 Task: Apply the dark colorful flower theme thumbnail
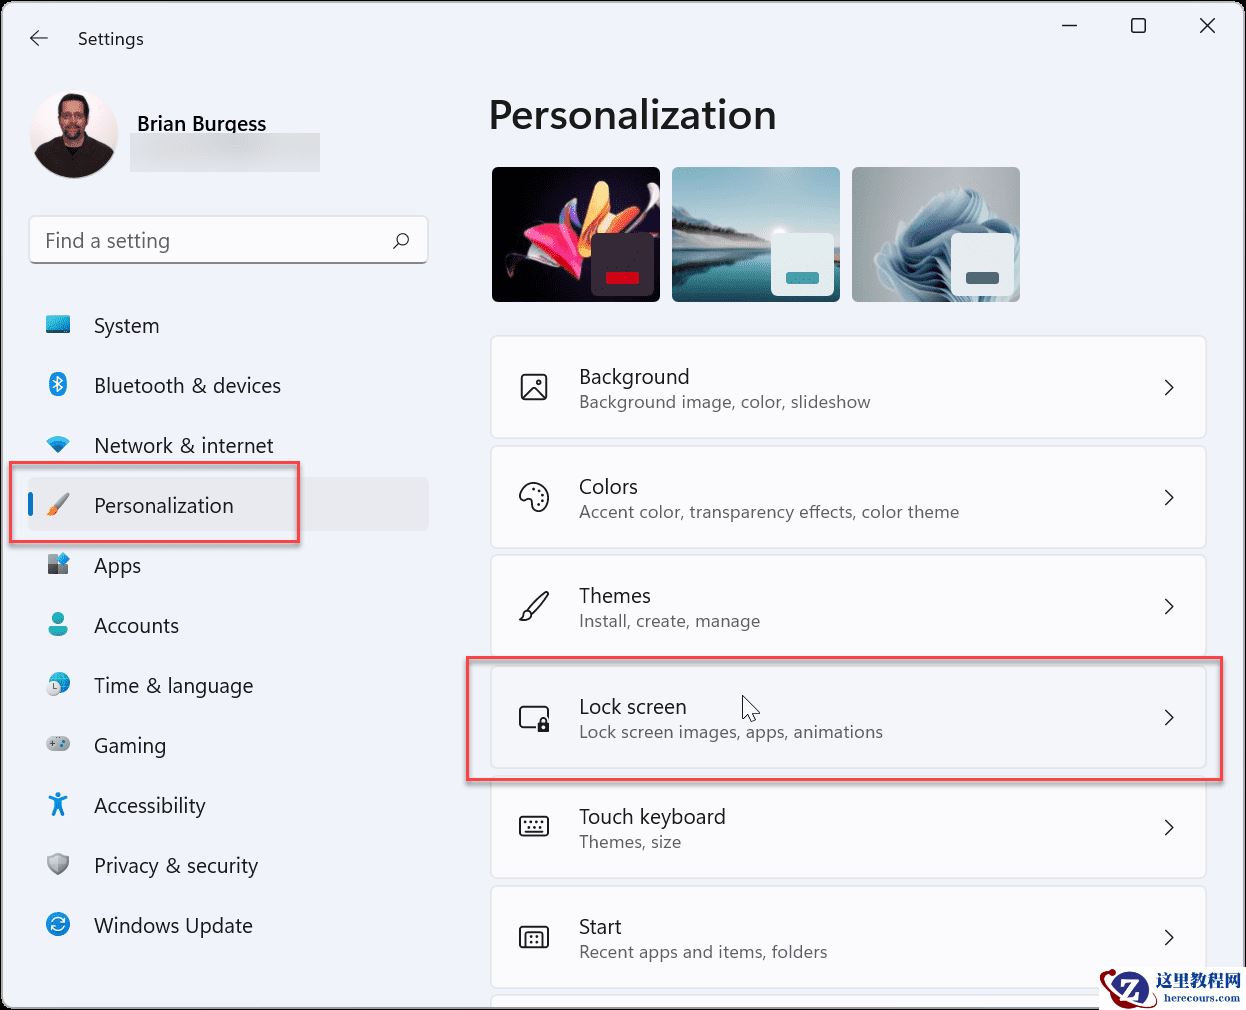point(575,234)
